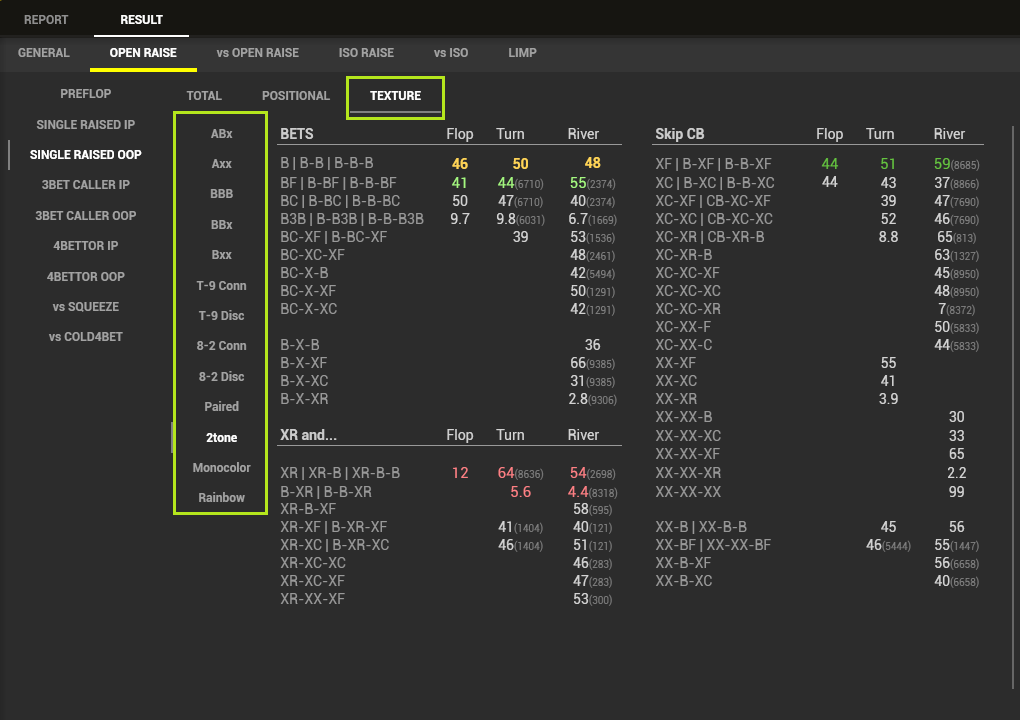The height and width of the screenshot is (720, 1020).
Task: Click the yellow flop bet value 46
Action: 460,164
